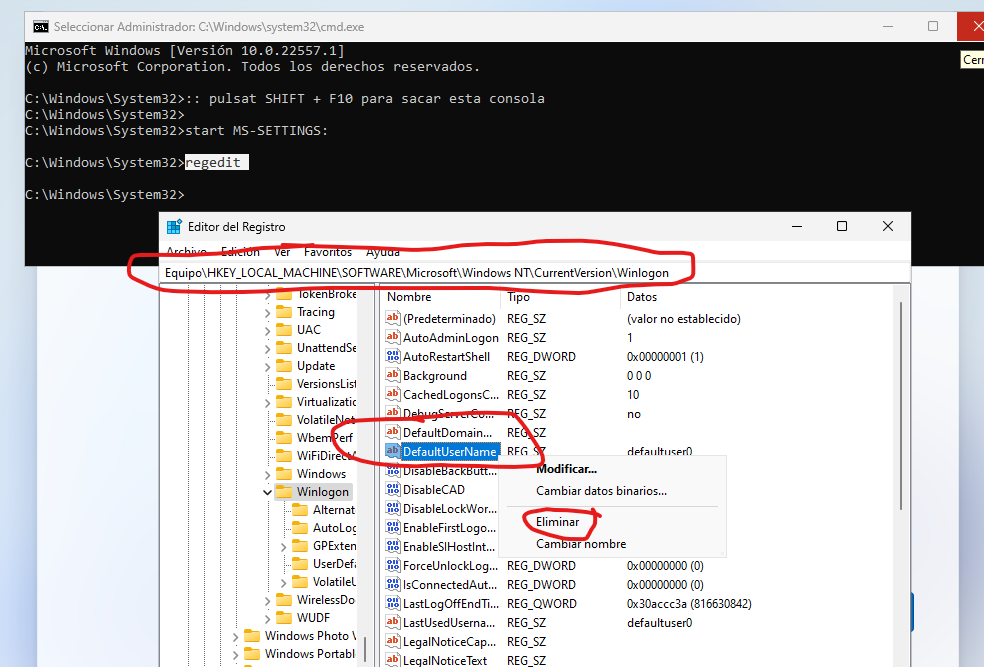Click the LastLogOffEndTime QWORD value icon

tap(393, 604)
